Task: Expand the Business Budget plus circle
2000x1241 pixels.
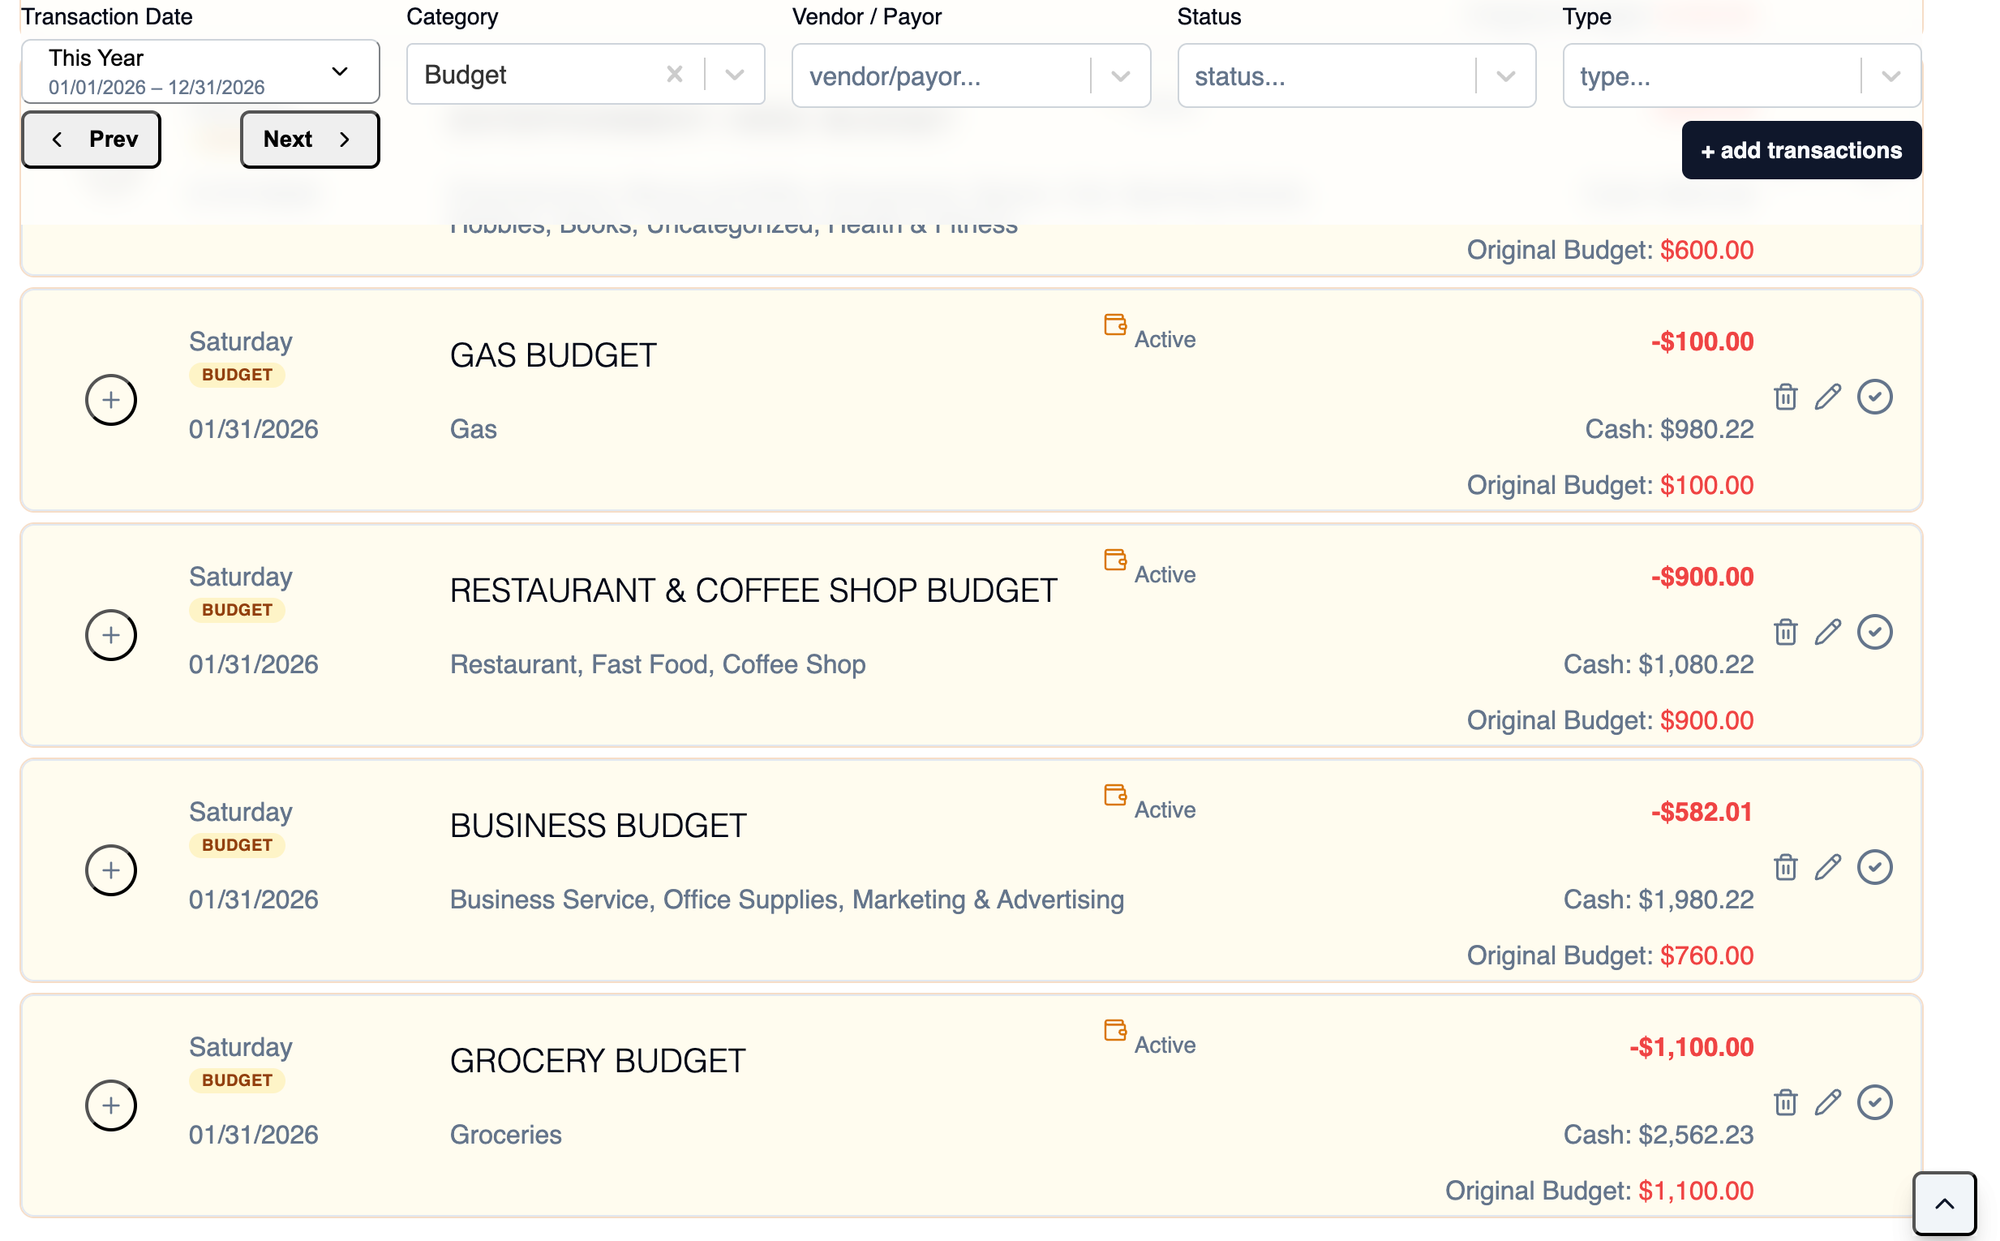Action: (x=111, y=870)
